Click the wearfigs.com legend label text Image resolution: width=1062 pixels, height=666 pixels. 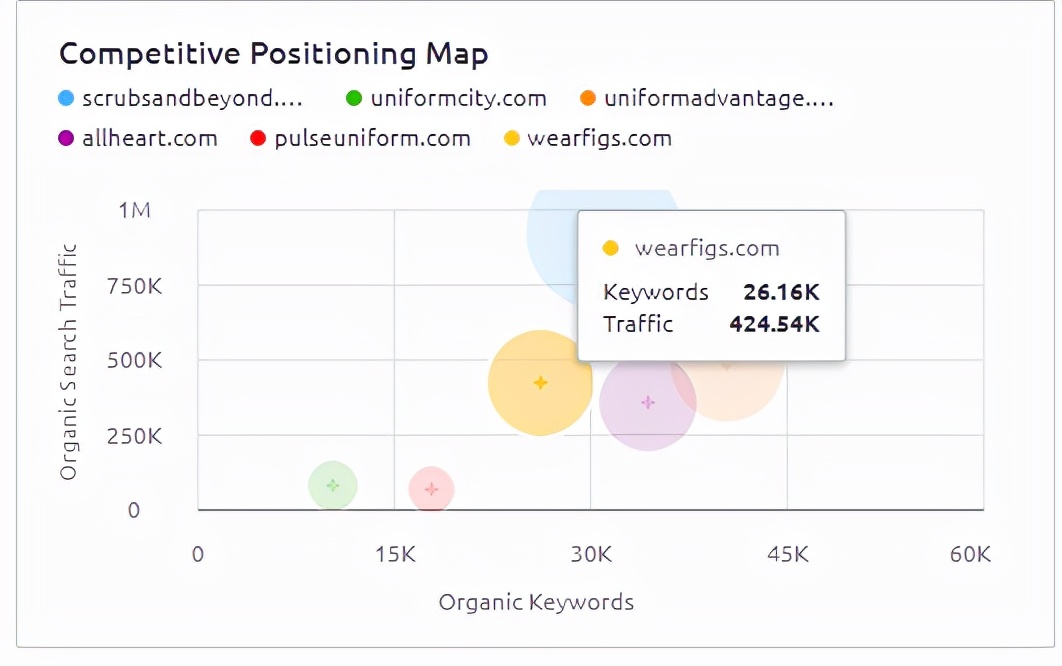[x=599, y=138]
